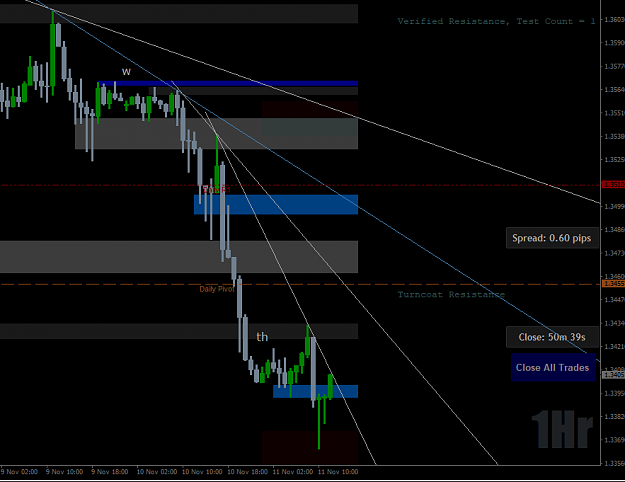Select the Turncoat Resistance label
This screenshot has height=482, width=625.
point(451,295)
